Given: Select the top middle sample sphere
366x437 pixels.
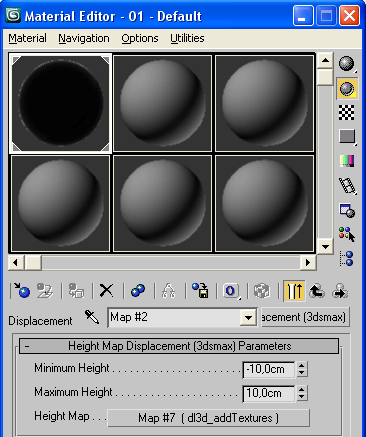Looking at the screenshot, I should pos(162,103).
